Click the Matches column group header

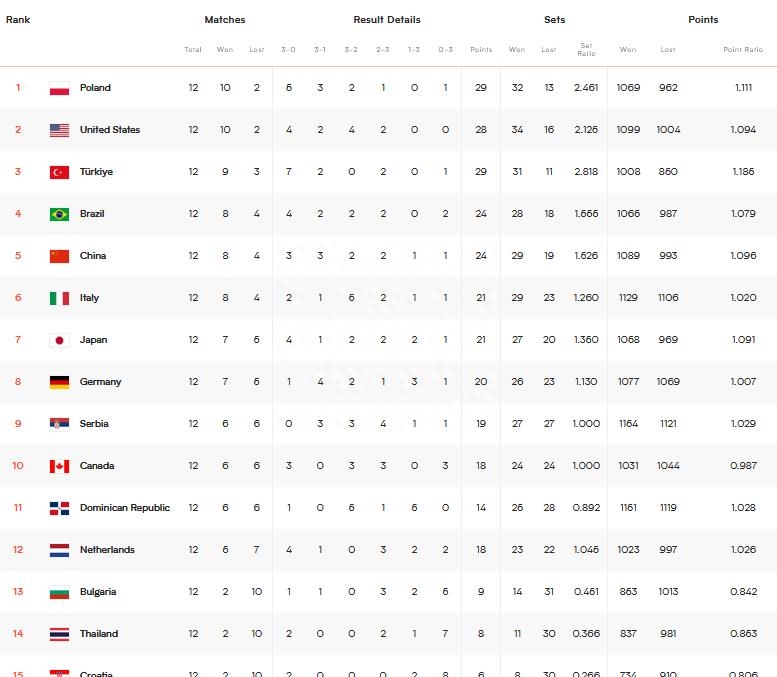pyautogui.click(x=225, y=20)
